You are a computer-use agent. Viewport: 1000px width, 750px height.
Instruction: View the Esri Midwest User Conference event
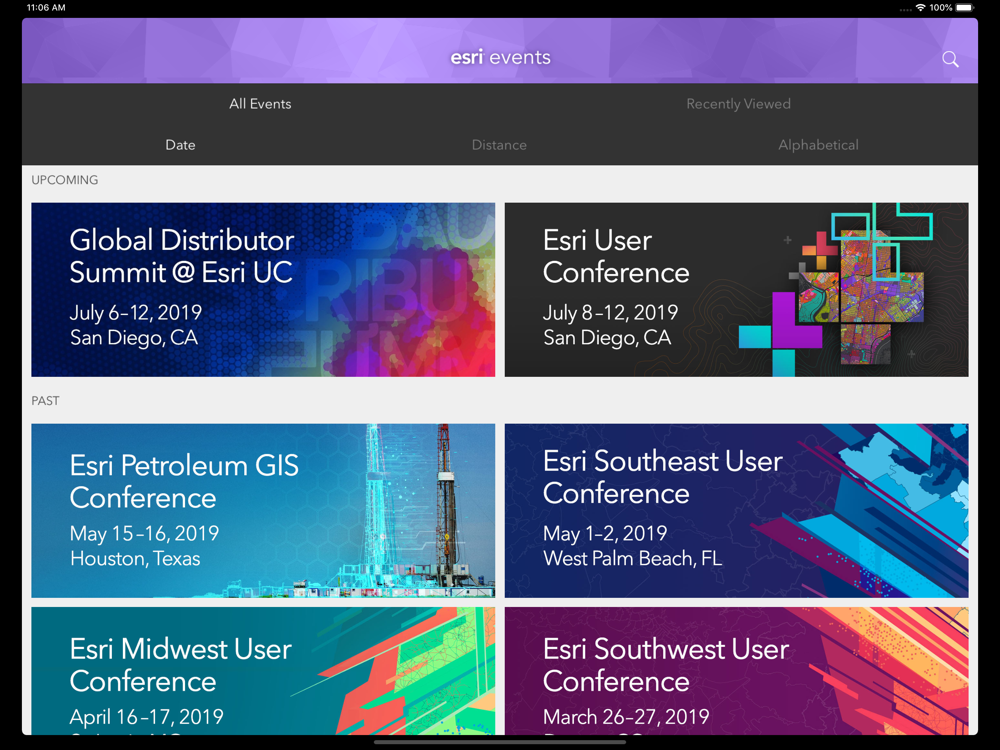(263, 670)
